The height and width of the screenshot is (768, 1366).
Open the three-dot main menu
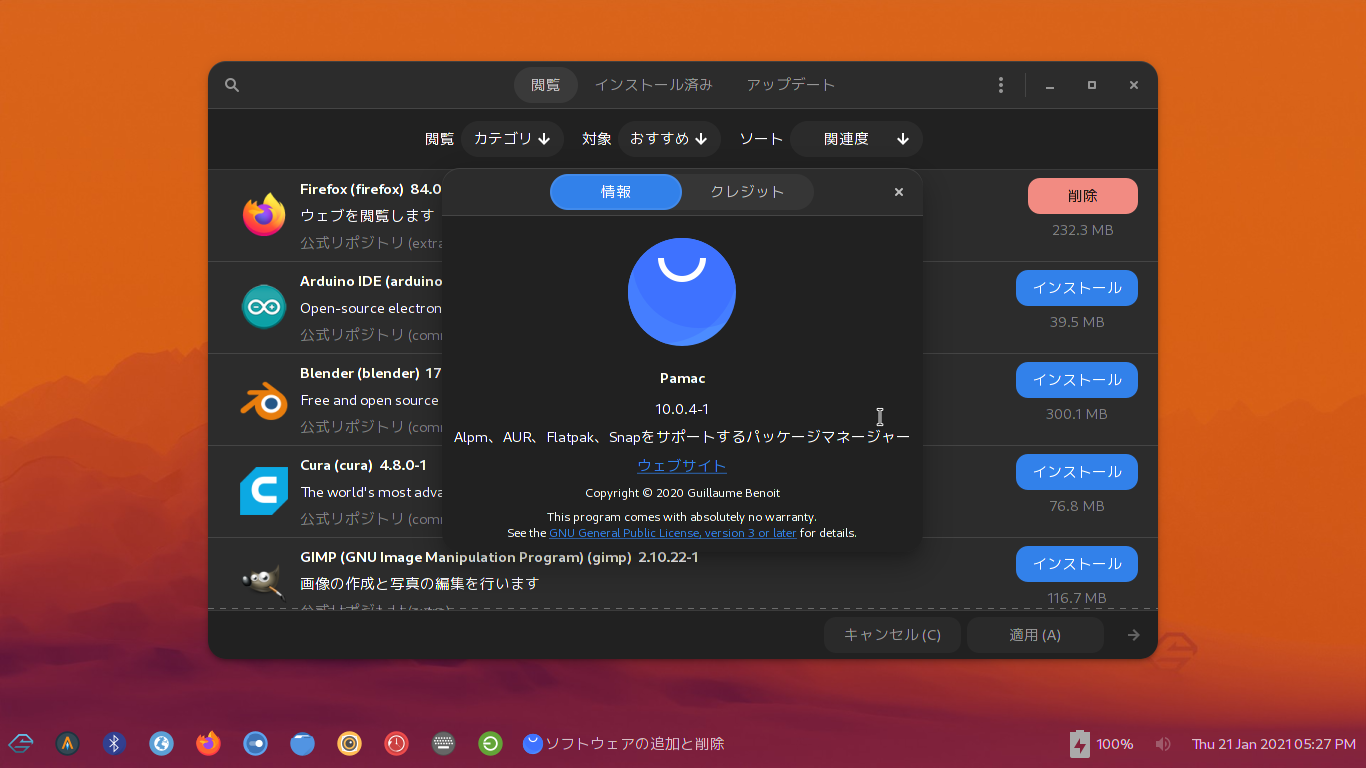click(x=1001, y=85)
